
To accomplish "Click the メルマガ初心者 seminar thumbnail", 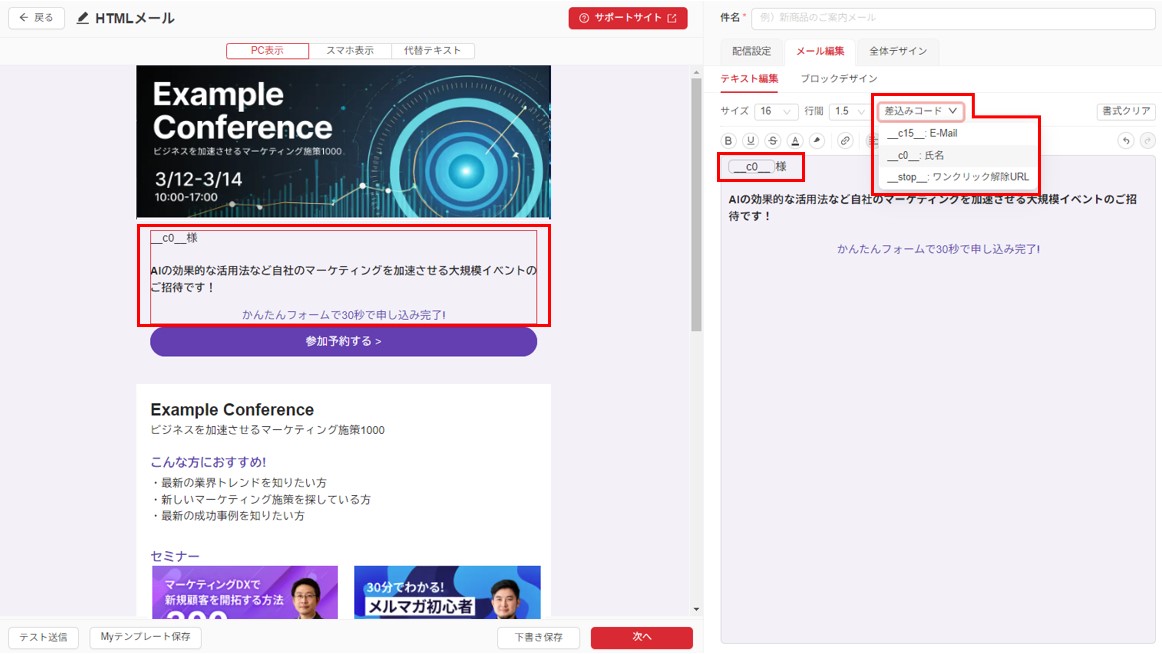I will 447,592.
